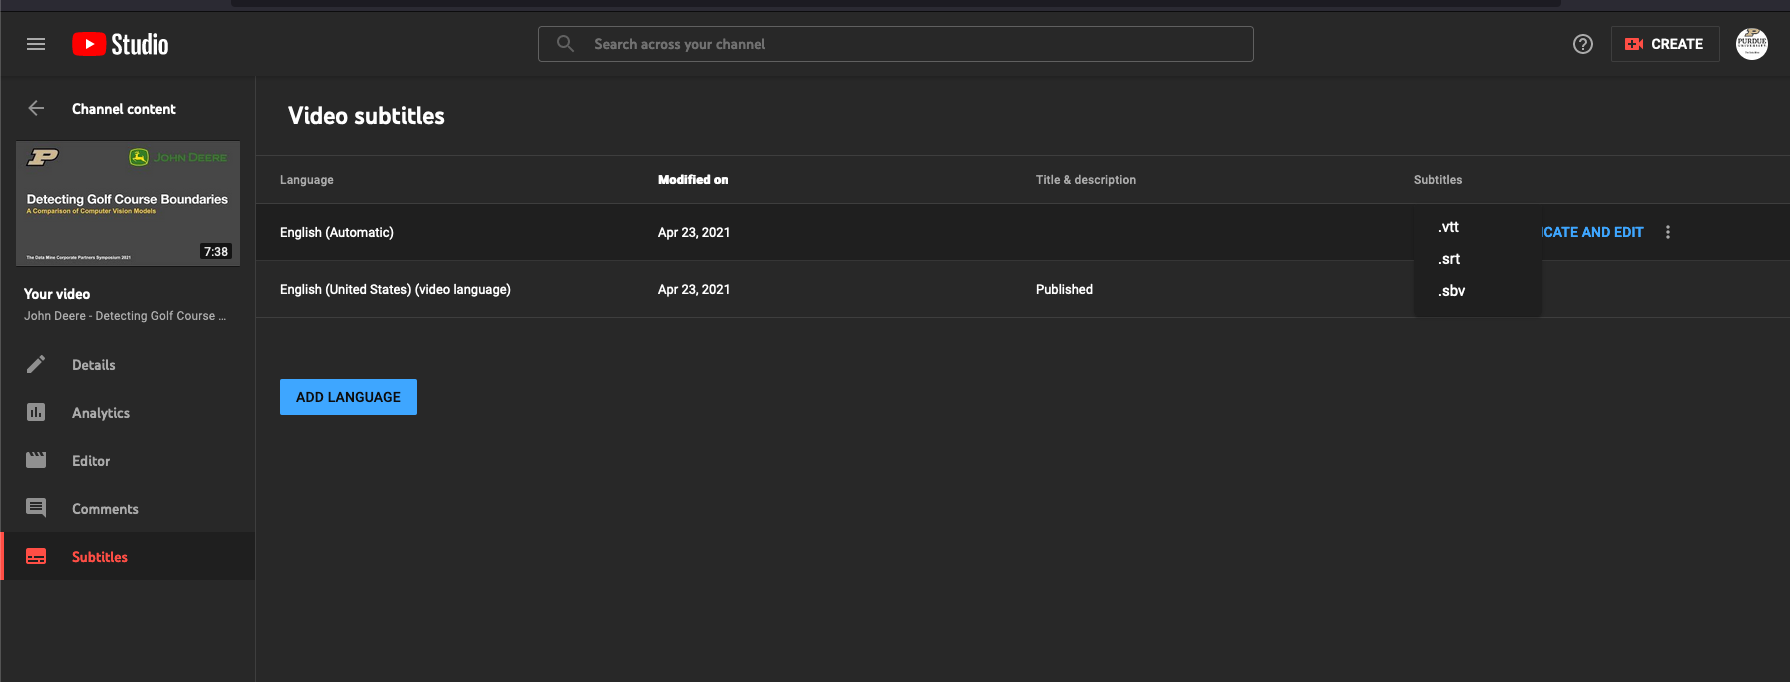Open the Subtitles sidebar tab
The image size is (1790, 682).
click(99, 557)
